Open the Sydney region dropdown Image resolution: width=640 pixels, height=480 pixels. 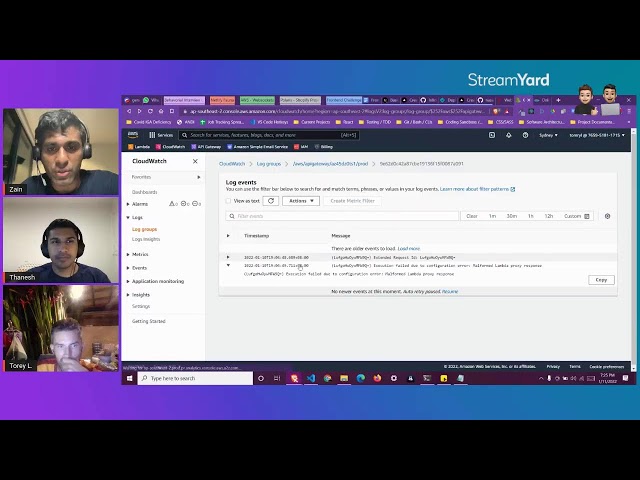(548, 135)
